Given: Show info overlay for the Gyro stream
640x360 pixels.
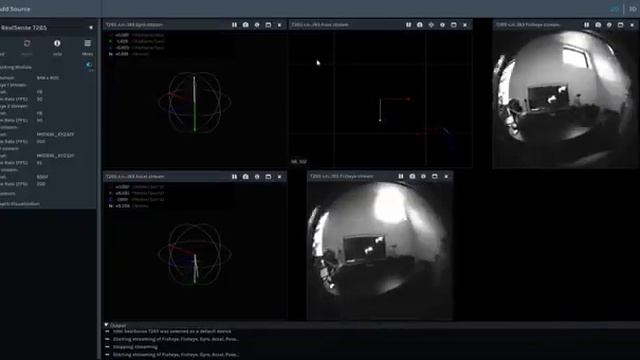Looking at the screenshot, I should click(257, 25).
